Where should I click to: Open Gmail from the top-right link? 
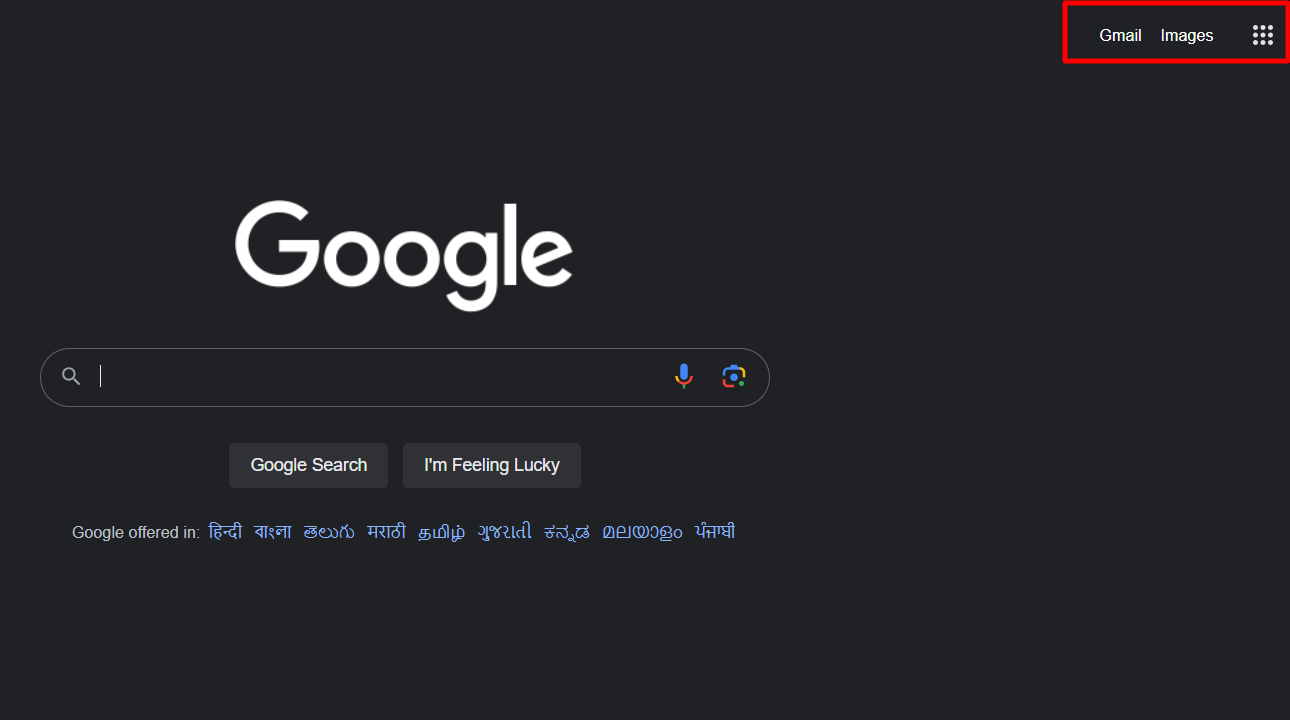point(1120,35)
